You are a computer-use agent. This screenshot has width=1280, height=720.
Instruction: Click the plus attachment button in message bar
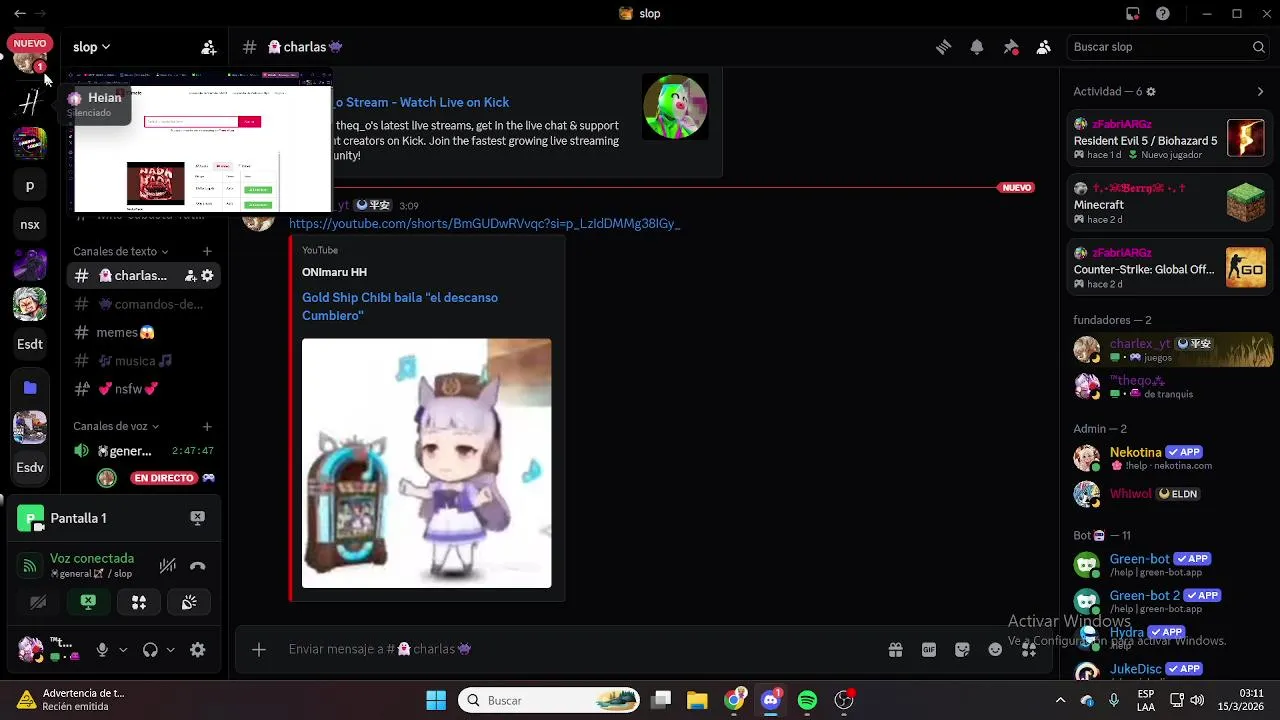click(258, 649)
